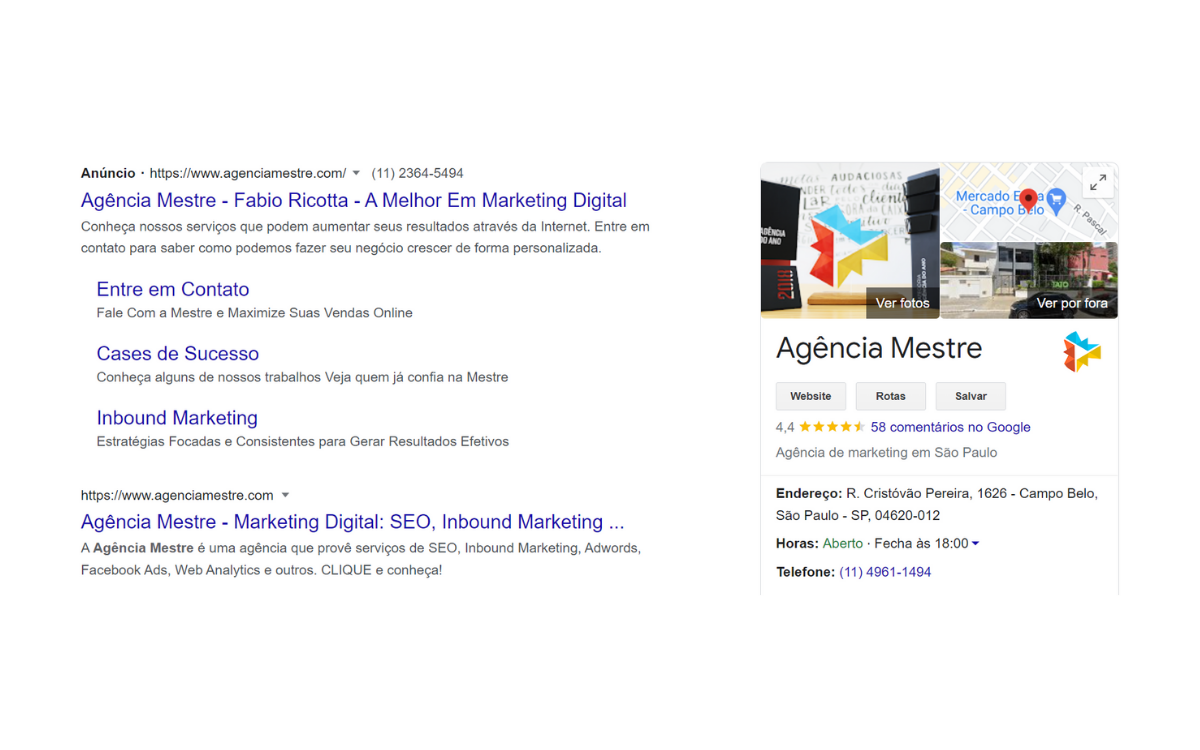Screen dimensions: 1200x750
Task: Open the ad headline about Fabio Ricotta
Action: tap(353, 200)
